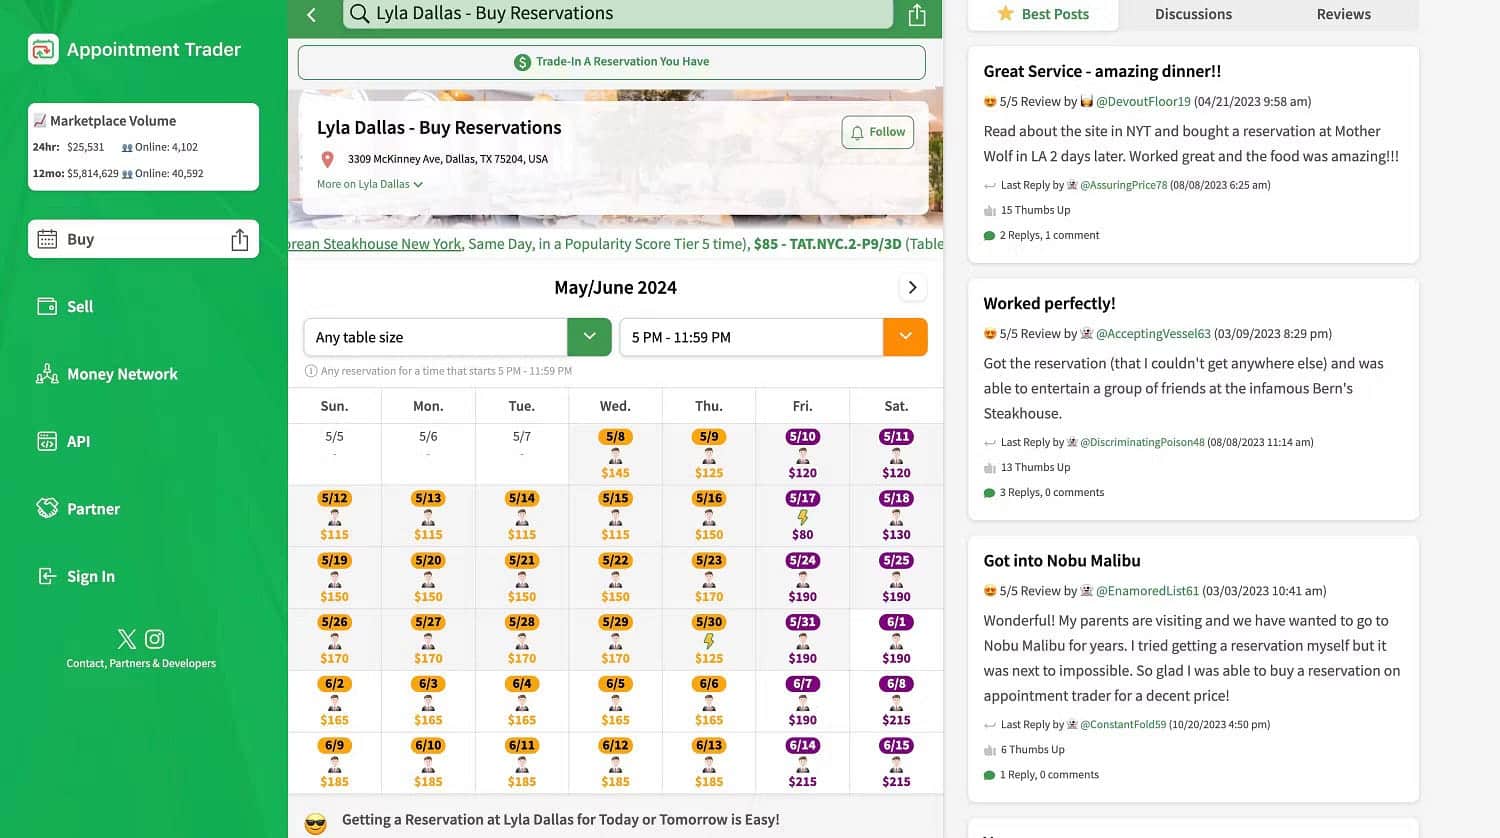Click the star icon on Best Posts
This screenshot has width=1500, height=838.
1005,14
